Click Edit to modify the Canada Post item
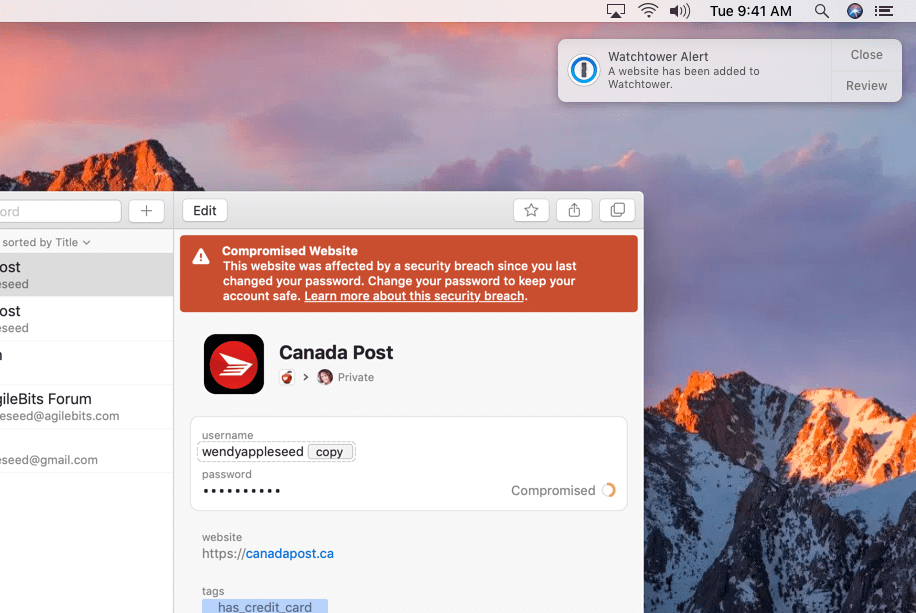This screenshot has width=916, height=613. tap(204, 210)
